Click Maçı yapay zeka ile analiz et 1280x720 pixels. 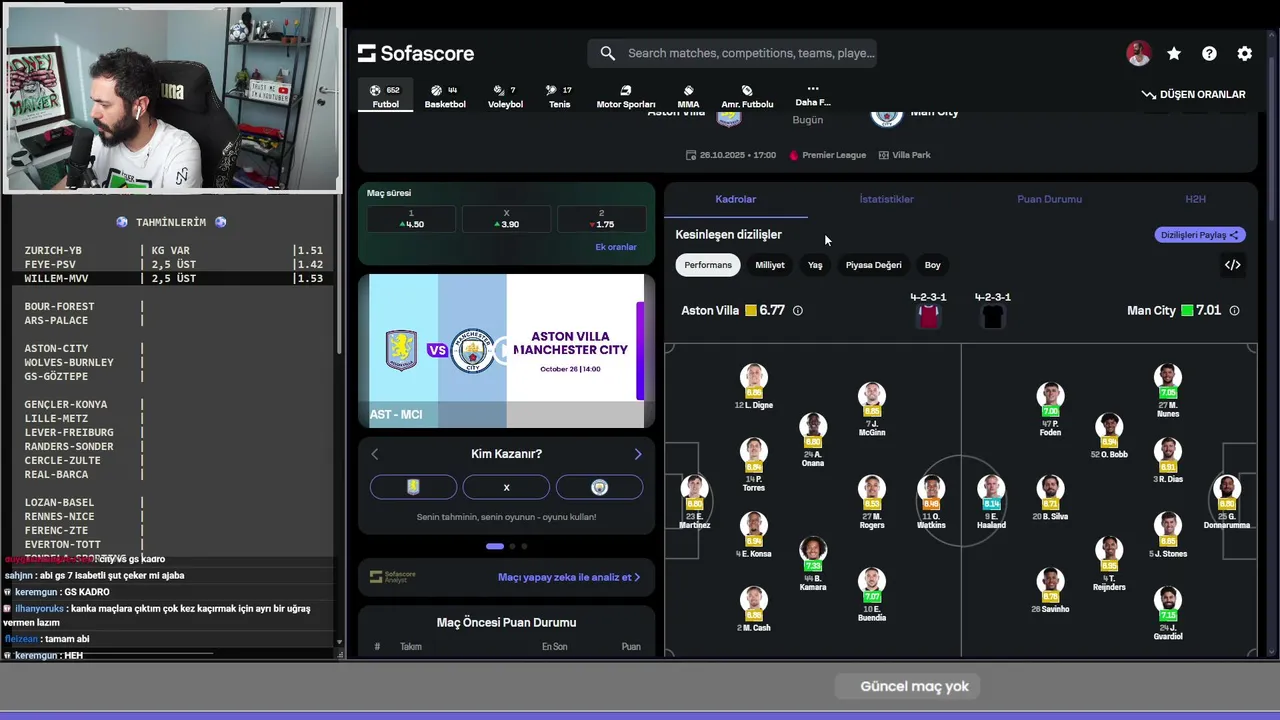tap(569, 577)
